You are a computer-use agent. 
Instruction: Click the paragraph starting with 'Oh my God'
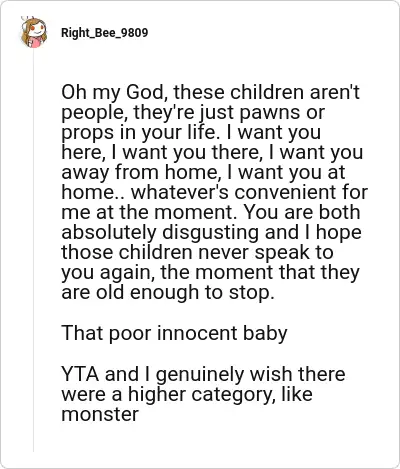tap(214, 192)
